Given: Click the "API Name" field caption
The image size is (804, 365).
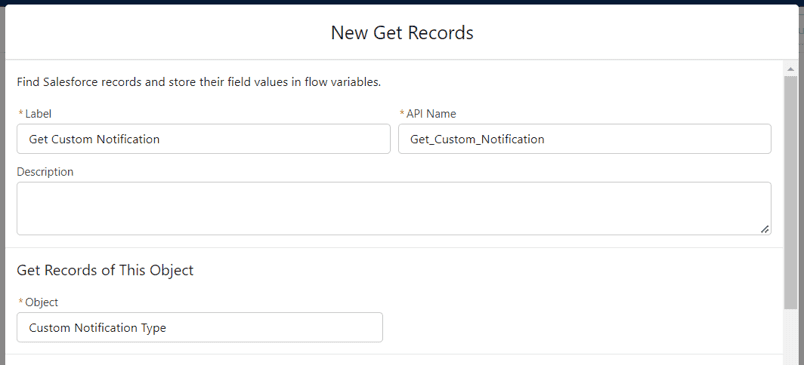Looking at the screenshot, I should [x=431, y=114].
